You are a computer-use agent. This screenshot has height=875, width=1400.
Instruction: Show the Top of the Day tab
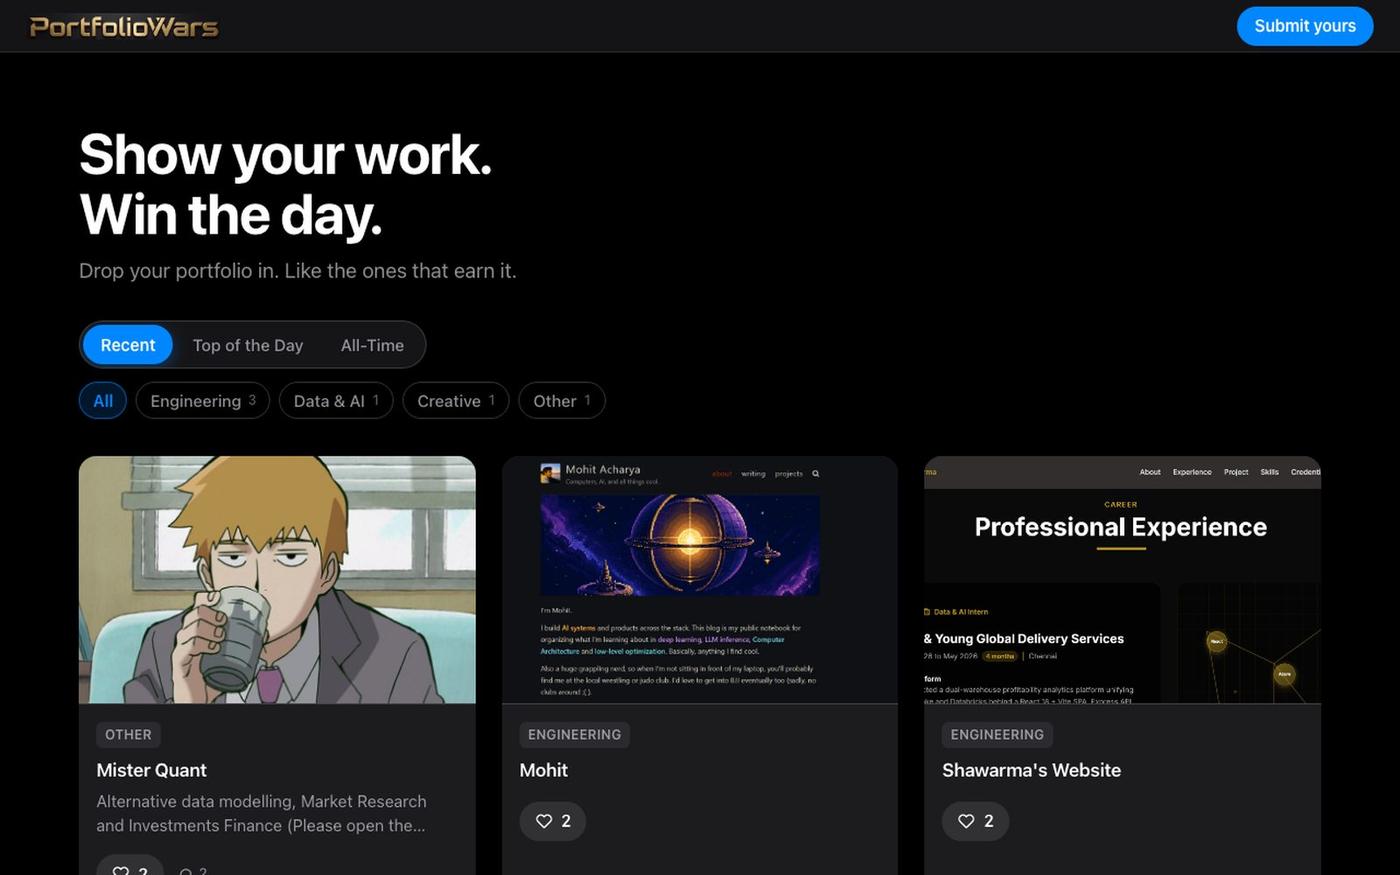pyautogui.click(x=248, y=345)
